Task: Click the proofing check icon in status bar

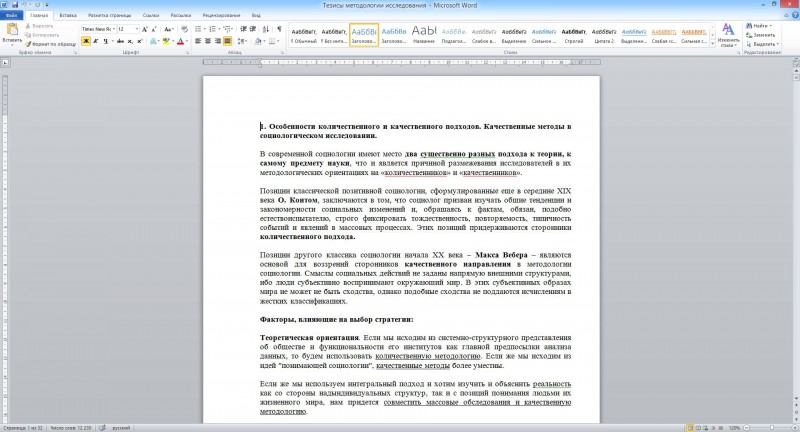Action: [103, 428]
